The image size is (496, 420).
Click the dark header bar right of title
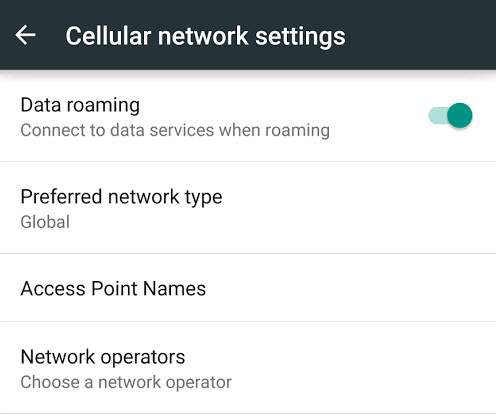(x=420, y=35)
